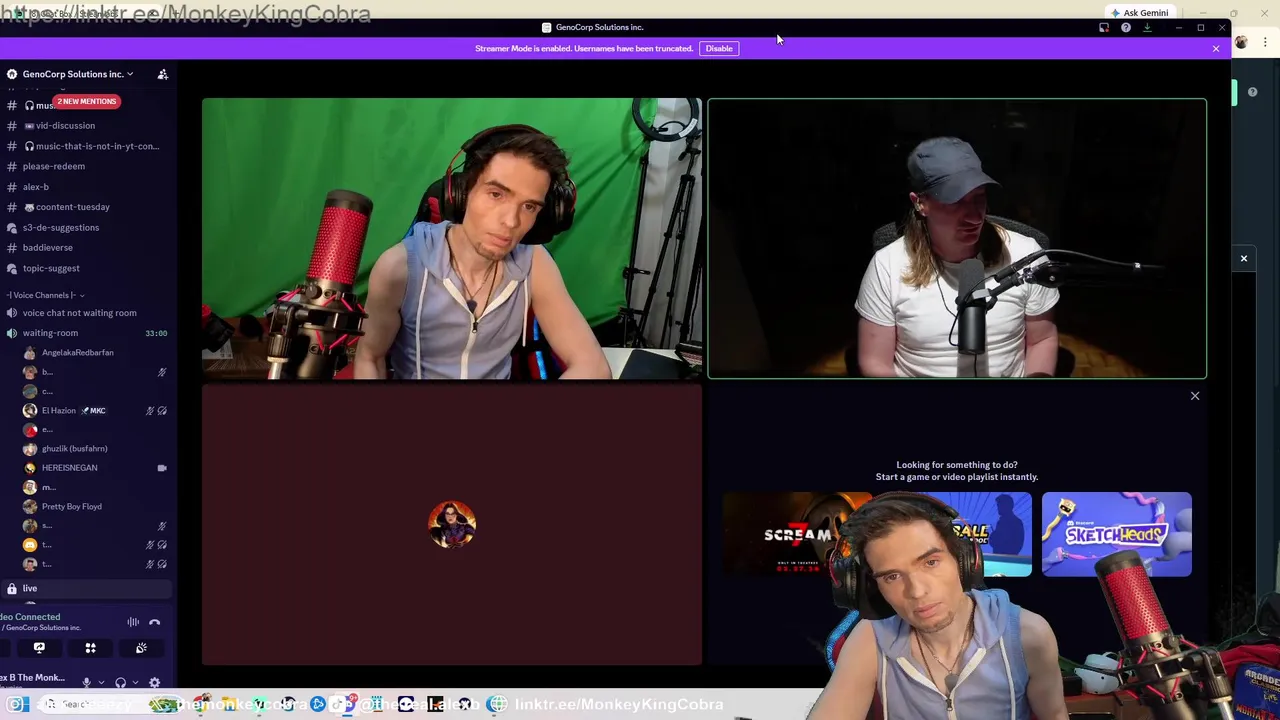Share your screen button in voice panel
This screenshot has width=1280, height=720.
click(39, 648)
